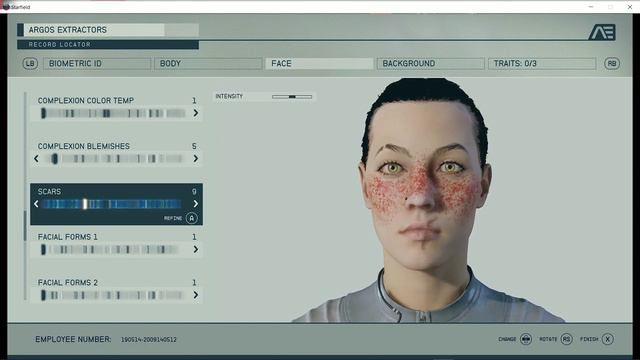640x360 pixels.
Task: Click the RB bumper icon
Action: pyautogui.click(x=611, y=63)
